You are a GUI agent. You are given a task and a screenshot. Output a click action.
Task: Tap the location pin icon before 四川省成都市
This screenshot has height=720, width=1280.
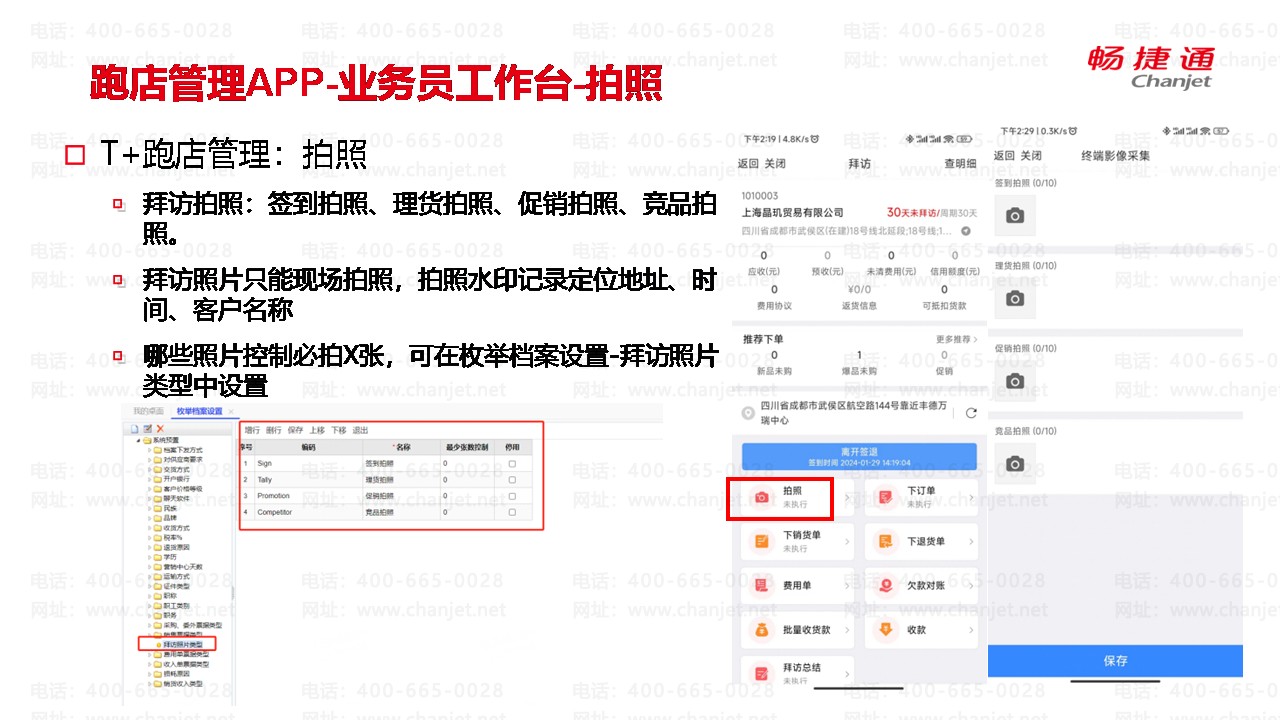[x=748, y=413]
